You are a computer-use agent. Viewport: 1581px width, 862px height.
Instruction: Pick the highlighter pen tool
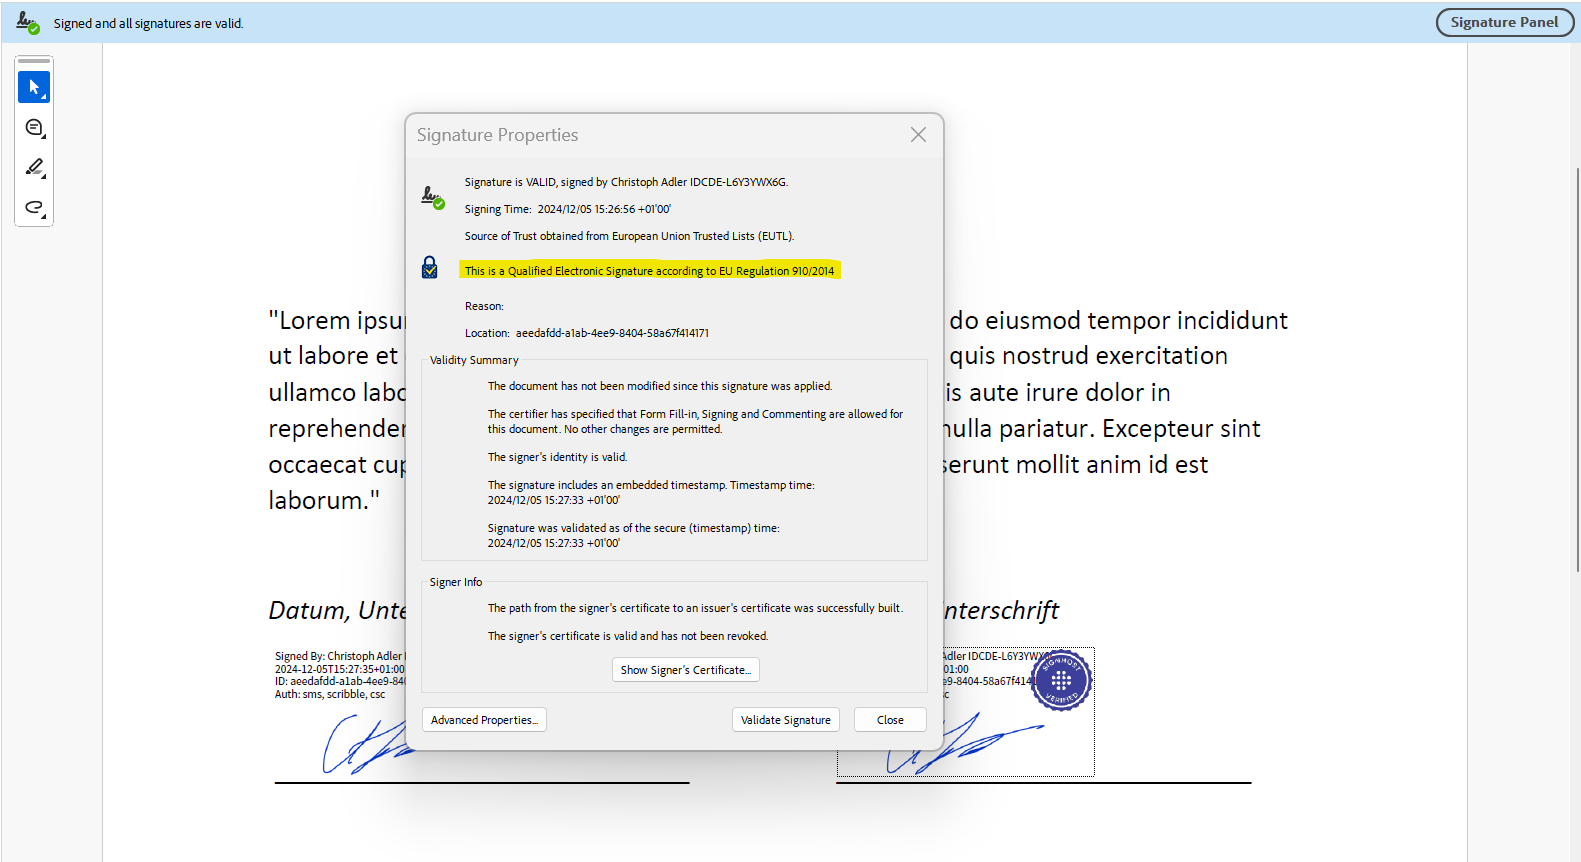pos(34,167)
